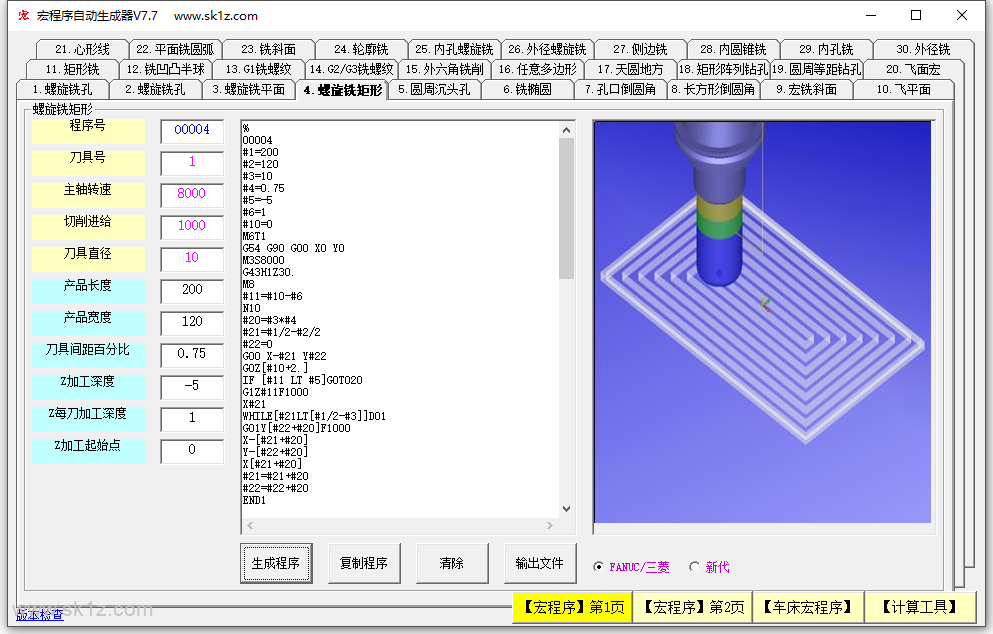Click the code scrollbar up arrow
Image resolution: width=993 pixels, height=634 pixels.
[x=567, y=130]
